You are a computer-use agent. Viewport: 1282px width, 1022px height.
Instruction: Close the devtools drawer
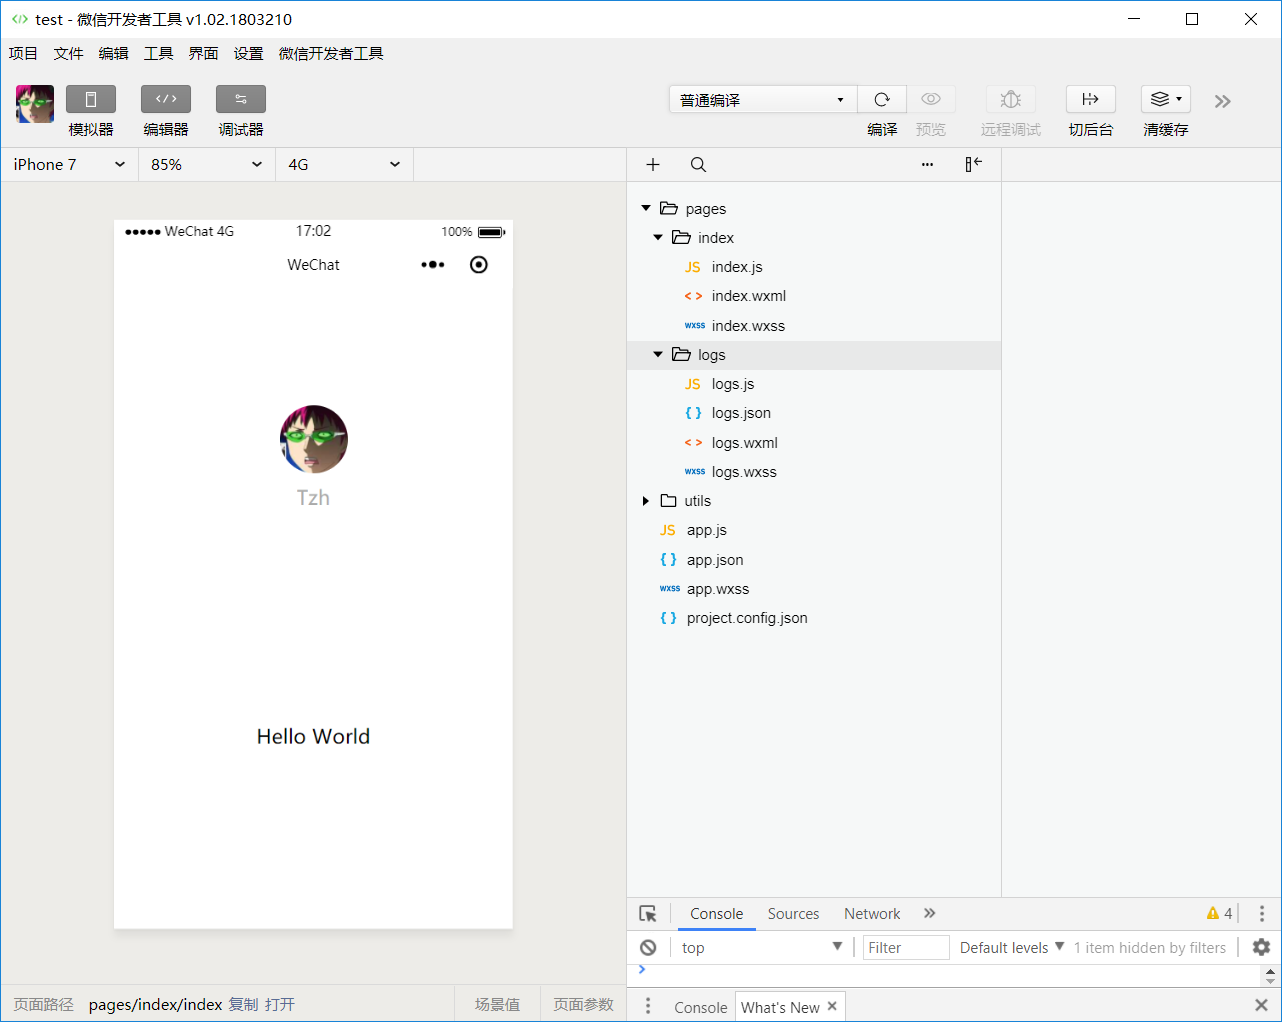coord(1261,1005)
